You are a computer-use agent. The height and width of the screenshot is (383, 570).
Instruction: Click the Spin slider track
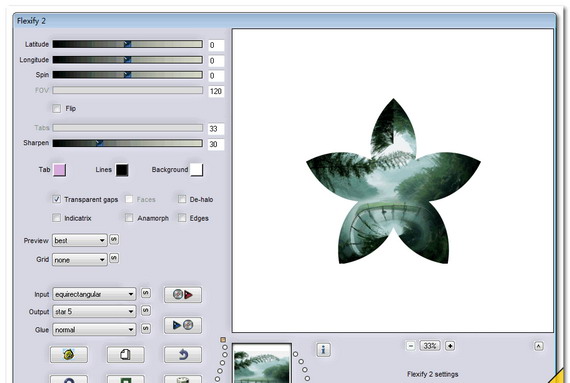pyautogui.click(x=128, y=75)
